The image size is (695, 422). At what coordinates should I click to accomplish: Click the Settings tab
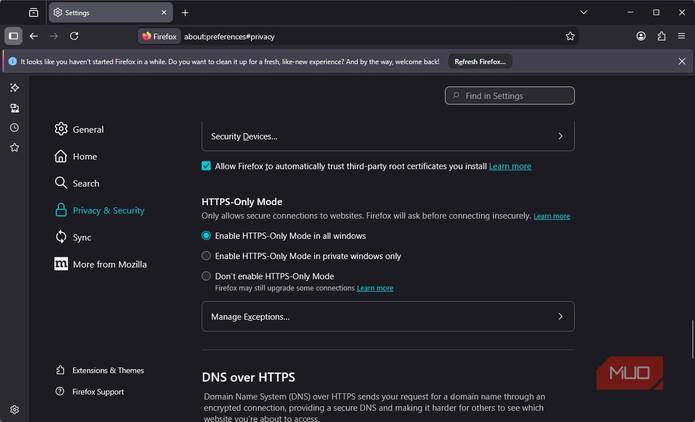[x=111, y=12]
